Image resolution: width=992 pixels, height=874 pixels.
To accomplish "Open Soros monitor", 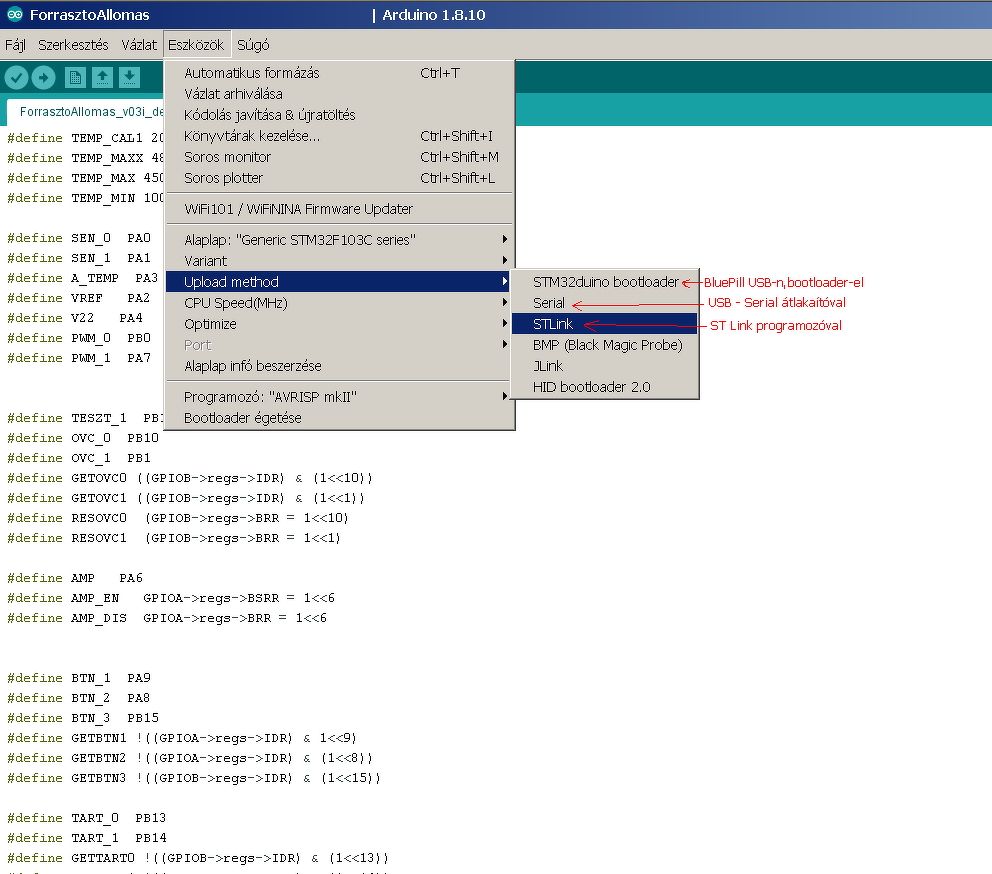I will tap(339, 156).
